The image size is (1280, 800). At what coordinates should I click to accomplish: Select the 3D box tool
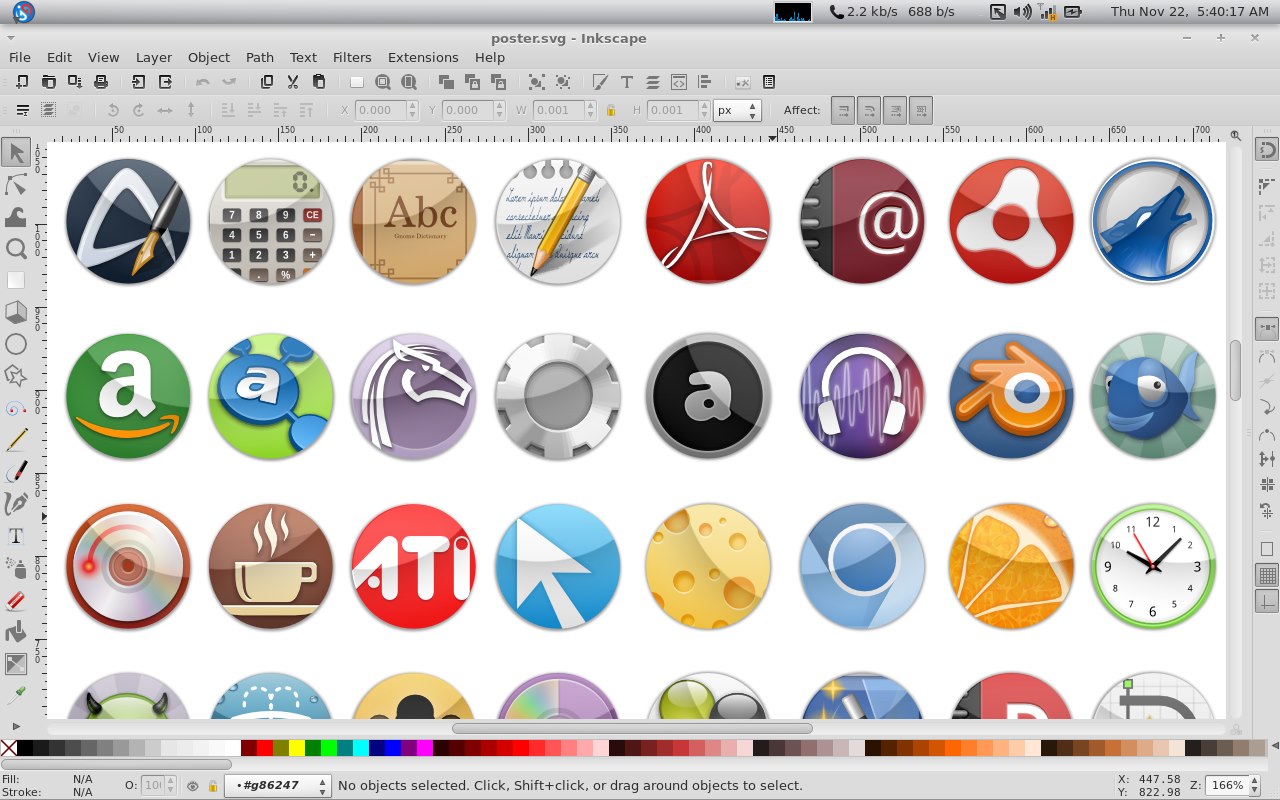pos(16,312)
